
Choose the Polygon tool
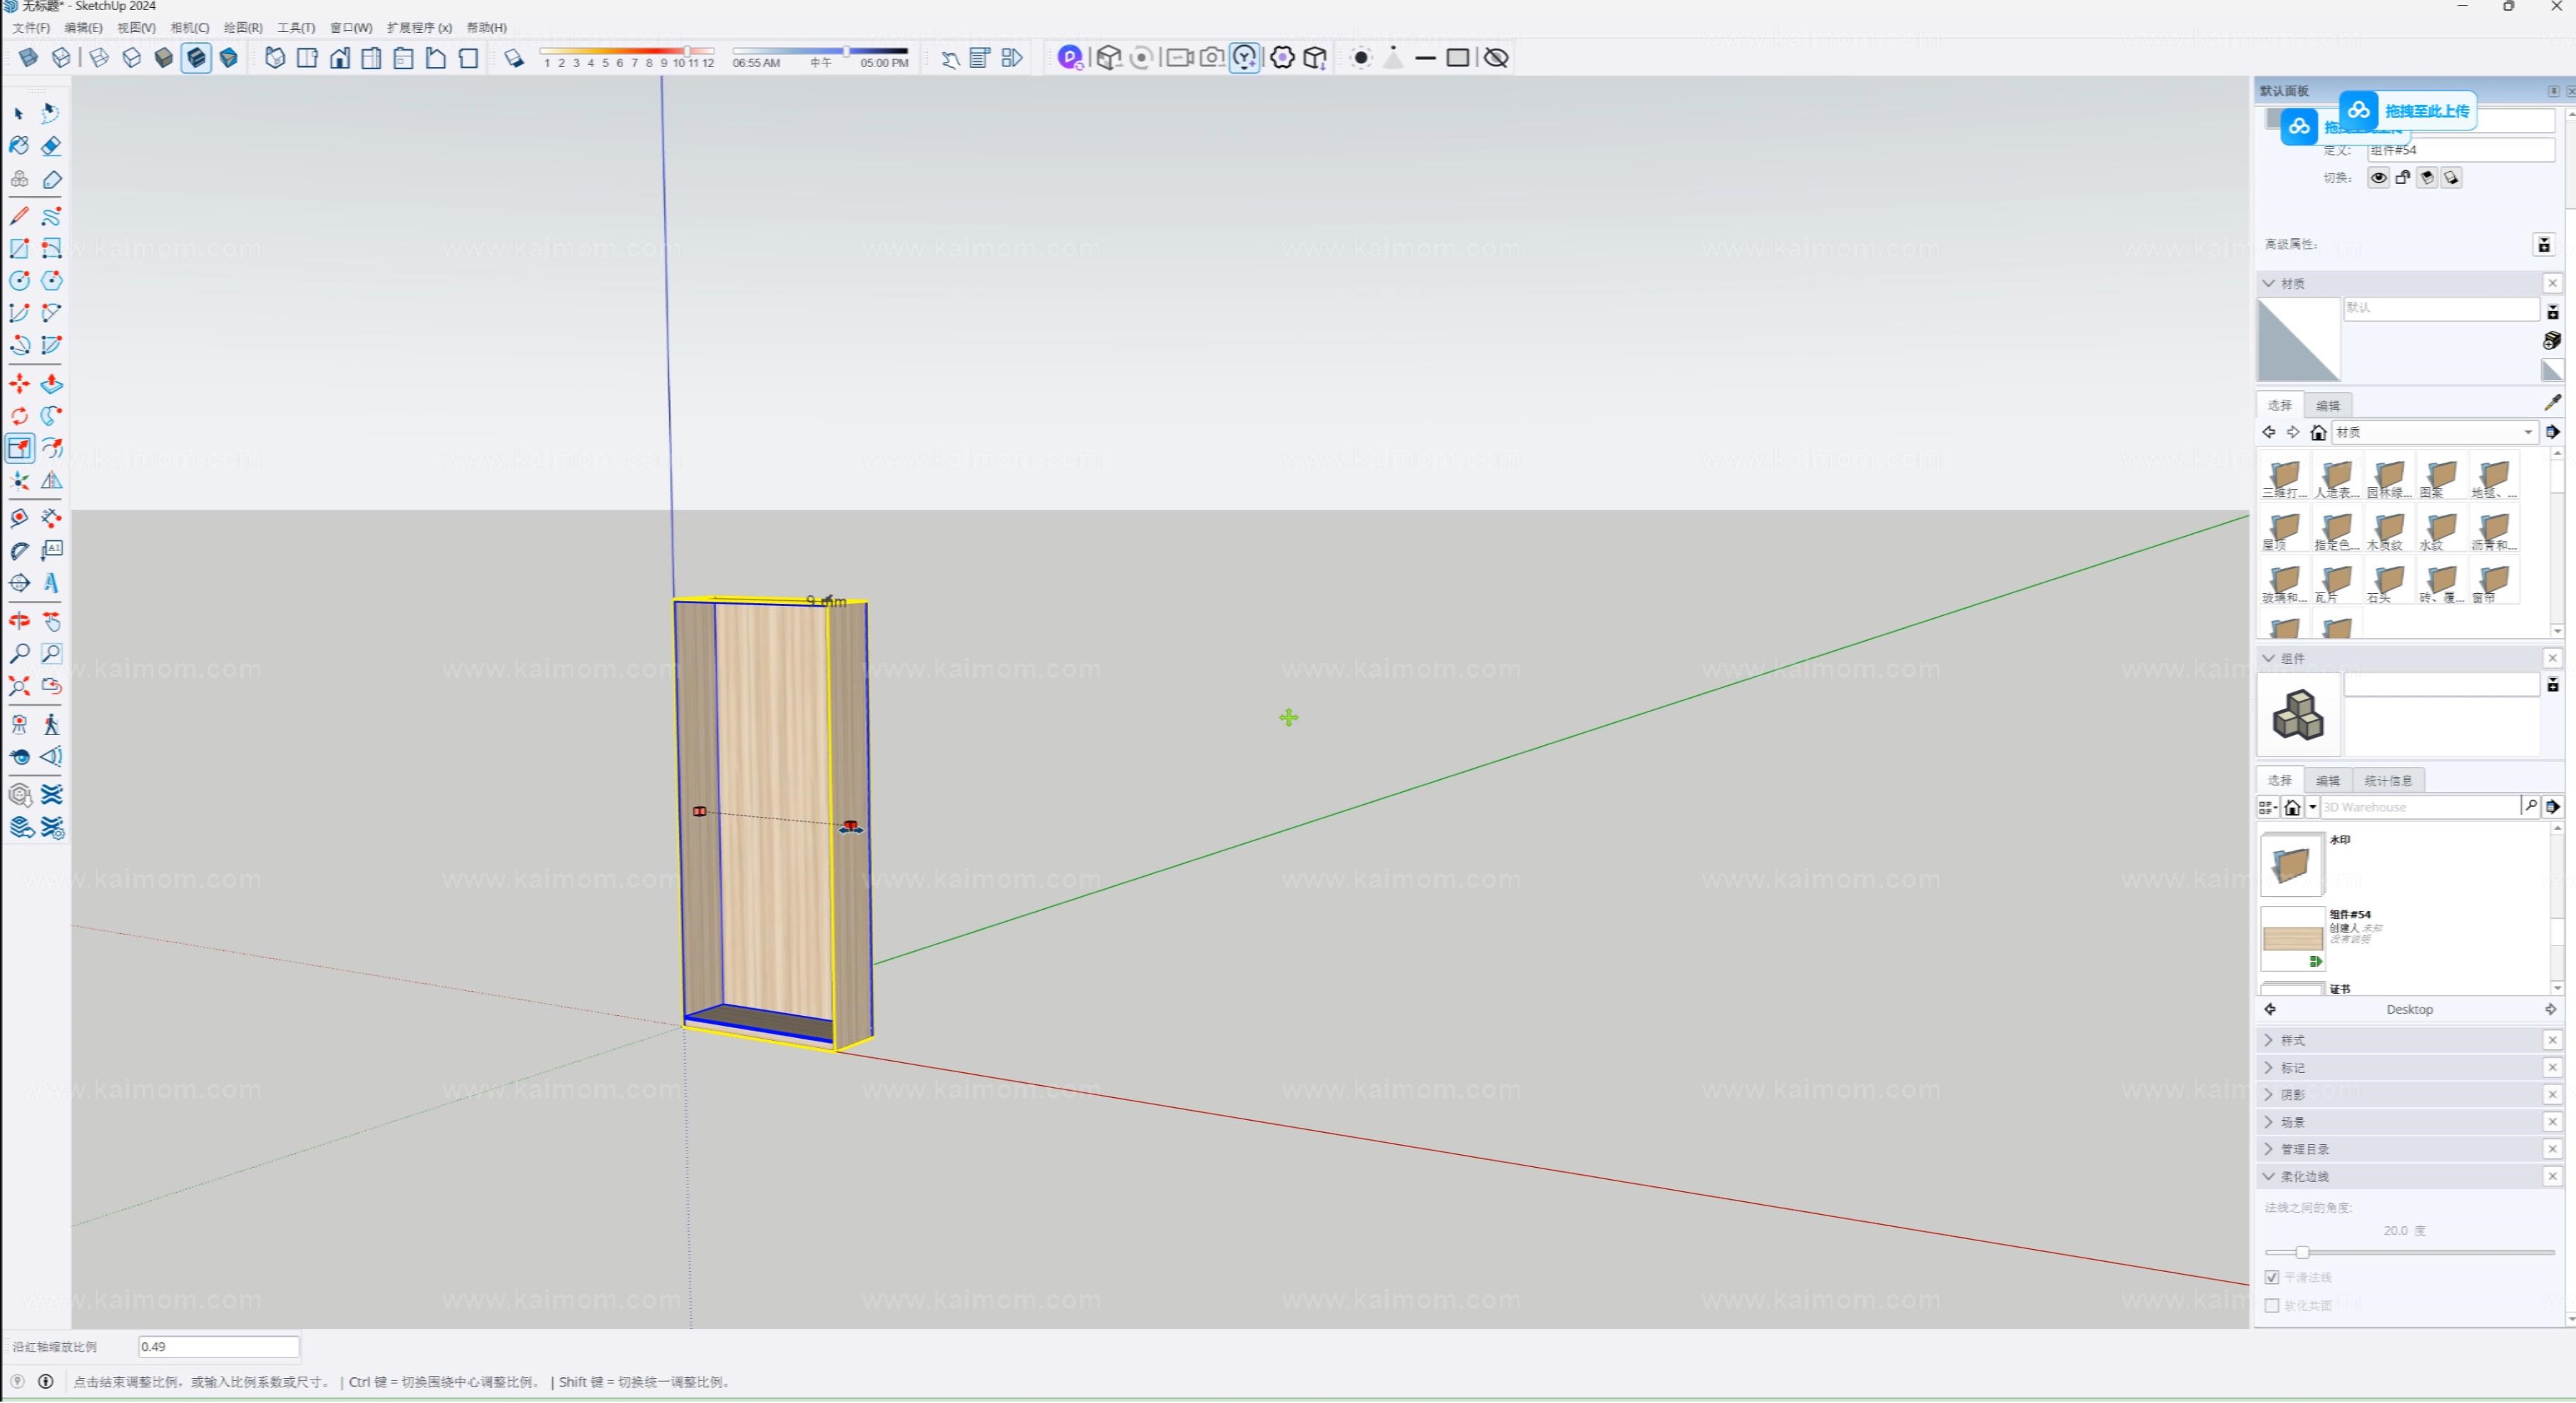(x=51, y=281)
